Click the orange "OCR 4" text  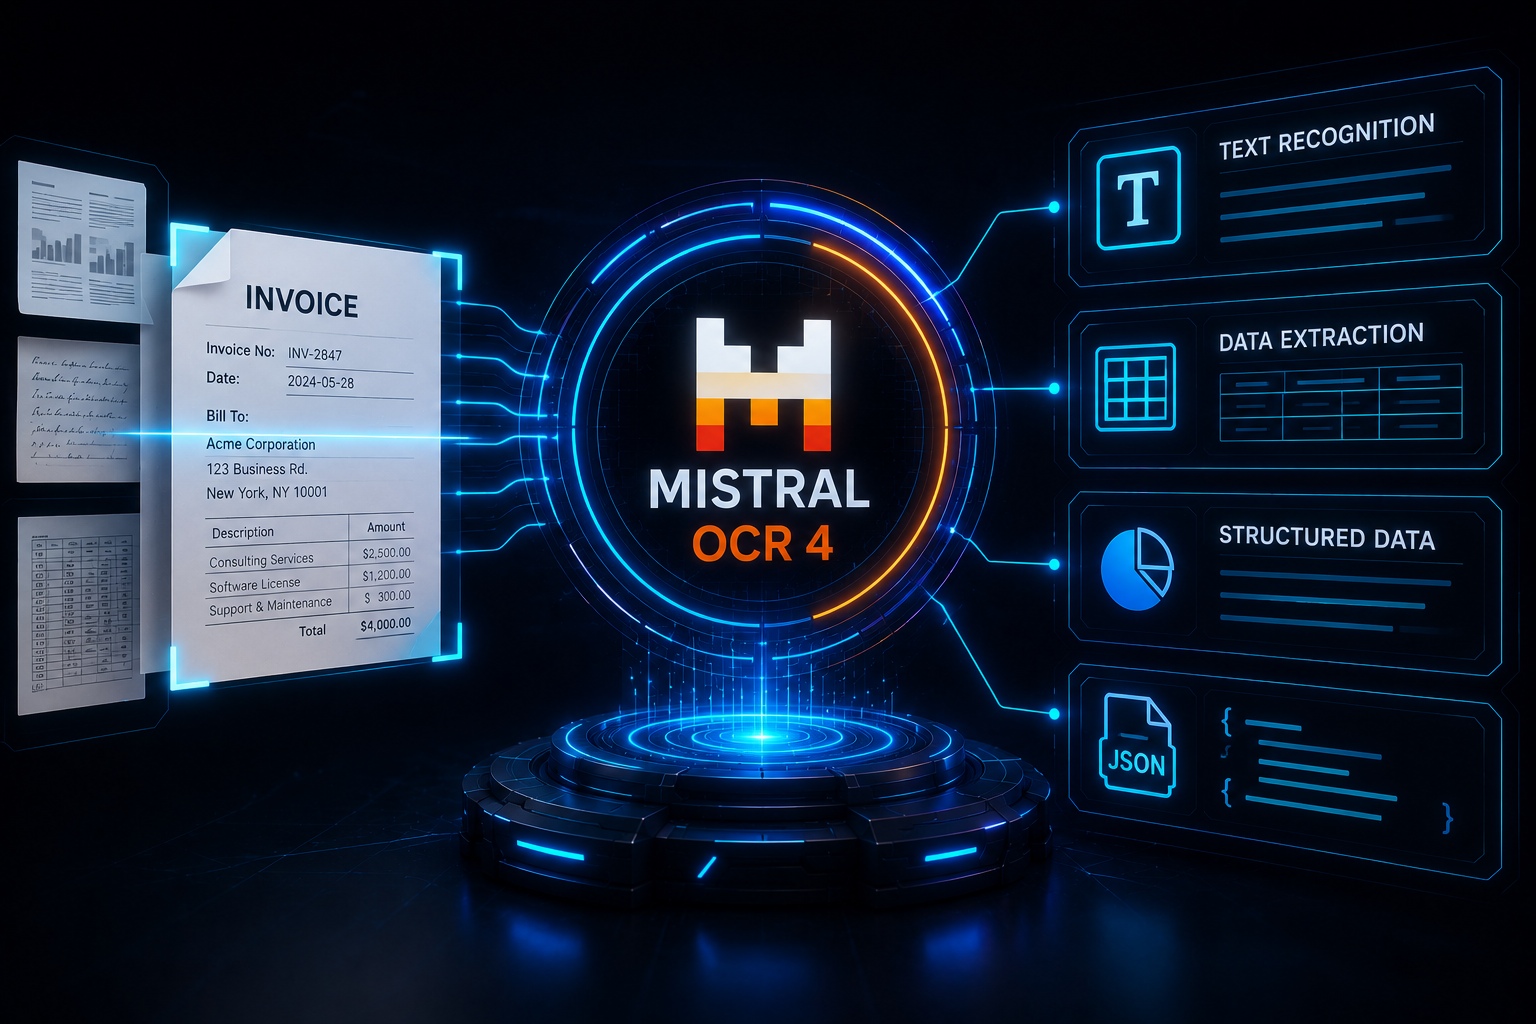(763, 544)
